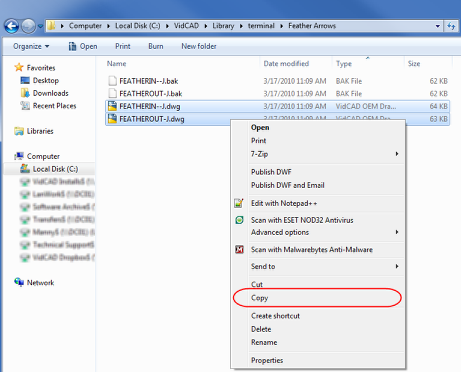Select the FEATHEROUT-J.bak file name
Viewport: 461px width, 372px height.
point(151,94)
